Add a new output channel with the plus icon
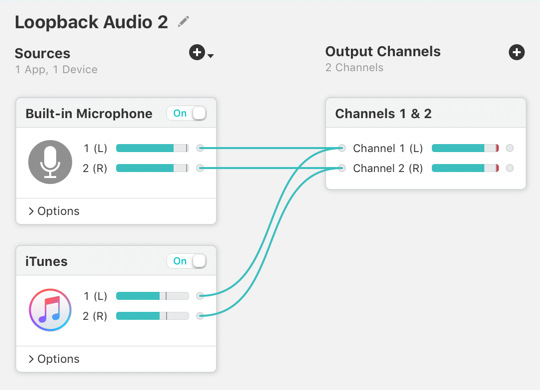 coord(517,52)
